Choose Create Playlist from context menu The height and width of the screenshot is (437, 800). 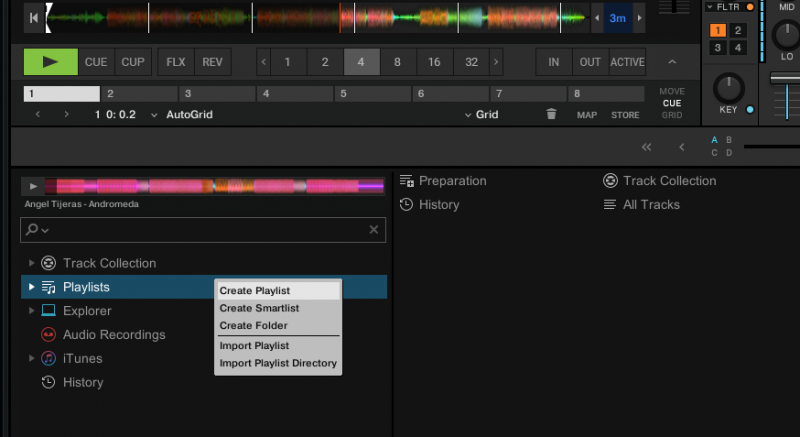coord(279,291)
